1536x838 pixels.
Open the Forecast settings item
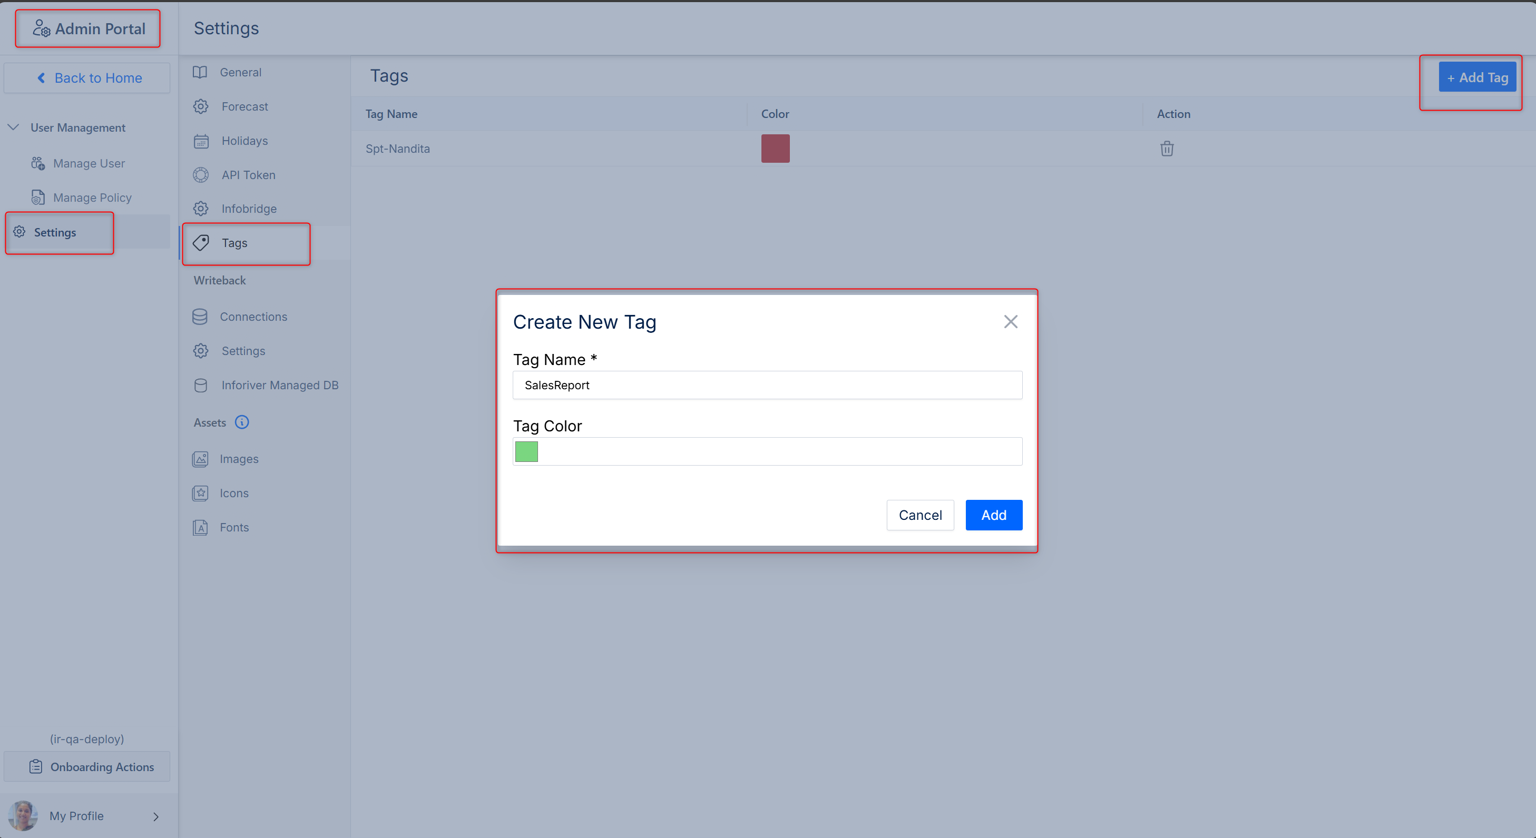click(x=244, y=106)
